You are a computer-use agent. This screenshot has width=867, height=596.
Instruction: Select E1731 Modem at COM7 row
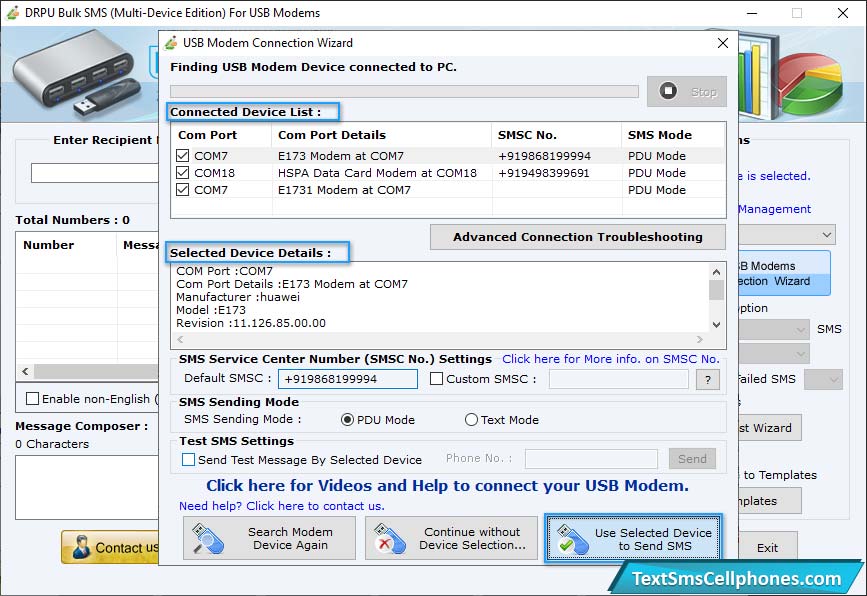(448, 190)
